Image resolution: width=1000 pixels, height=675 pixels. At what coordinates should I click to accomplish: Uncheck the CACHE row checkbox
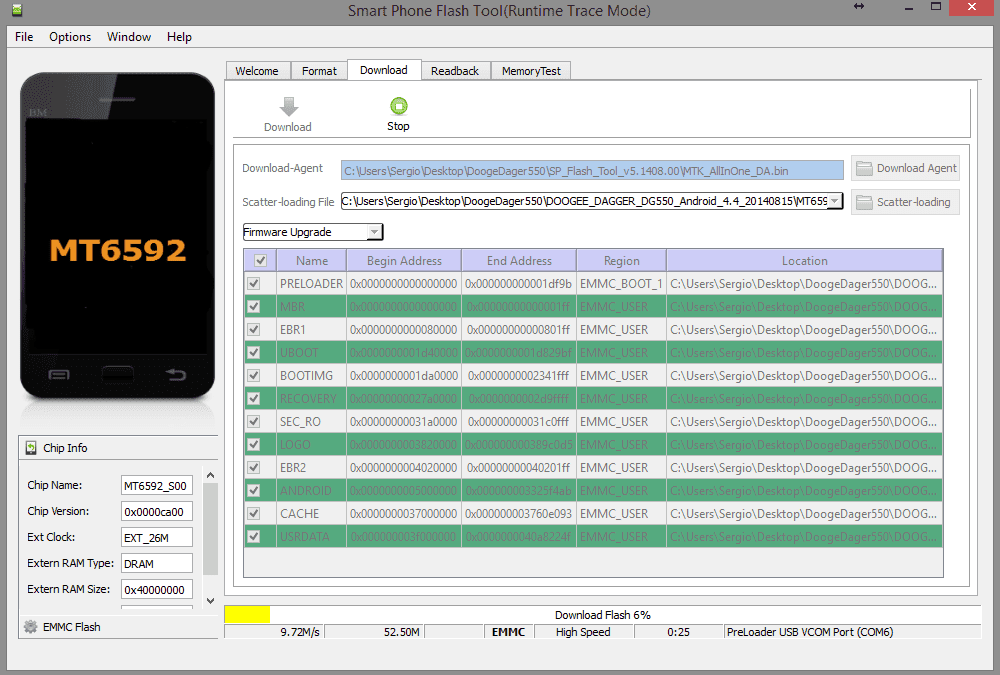tap(254, 513)
